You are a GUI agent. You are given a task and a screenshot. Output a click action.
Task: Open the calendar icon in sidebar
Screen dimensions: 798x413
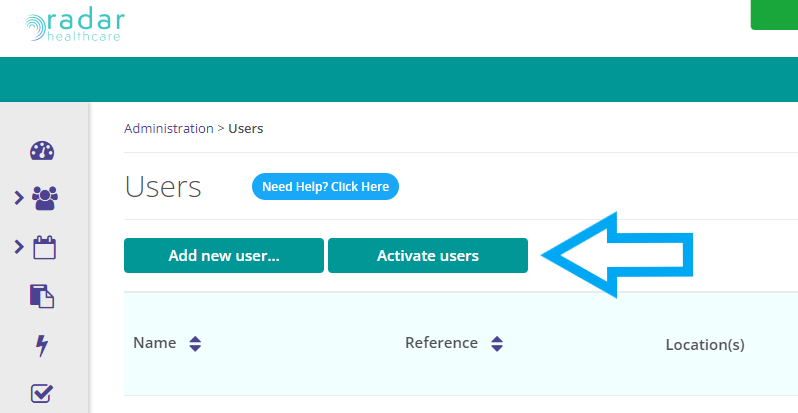pyautogui.click(x=44, y=248)
